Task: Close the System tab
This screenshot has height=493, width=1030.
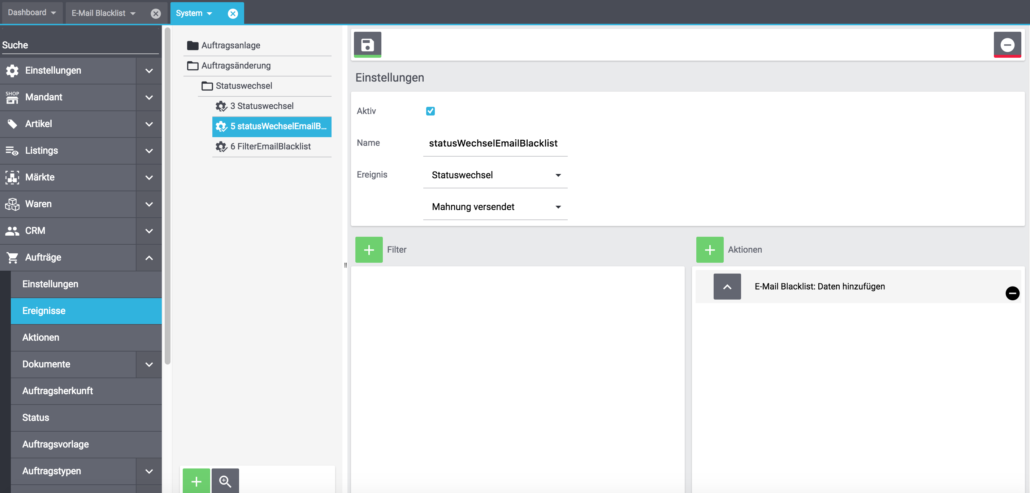Action: click(233, 13)
